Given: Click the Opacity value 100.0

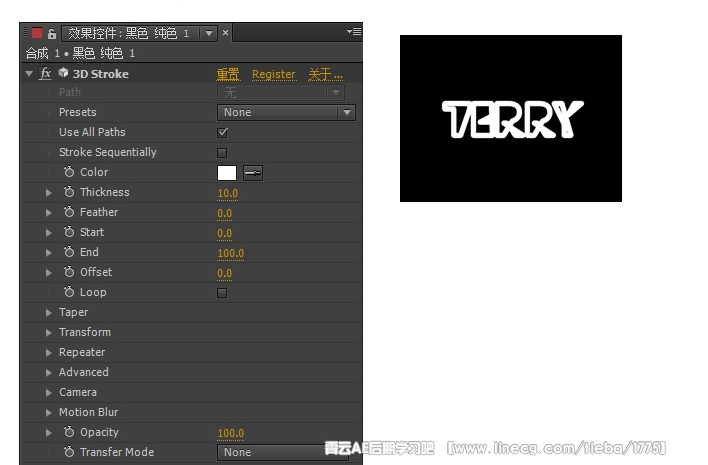Looking at the screenshot, I should pos(231,433).
